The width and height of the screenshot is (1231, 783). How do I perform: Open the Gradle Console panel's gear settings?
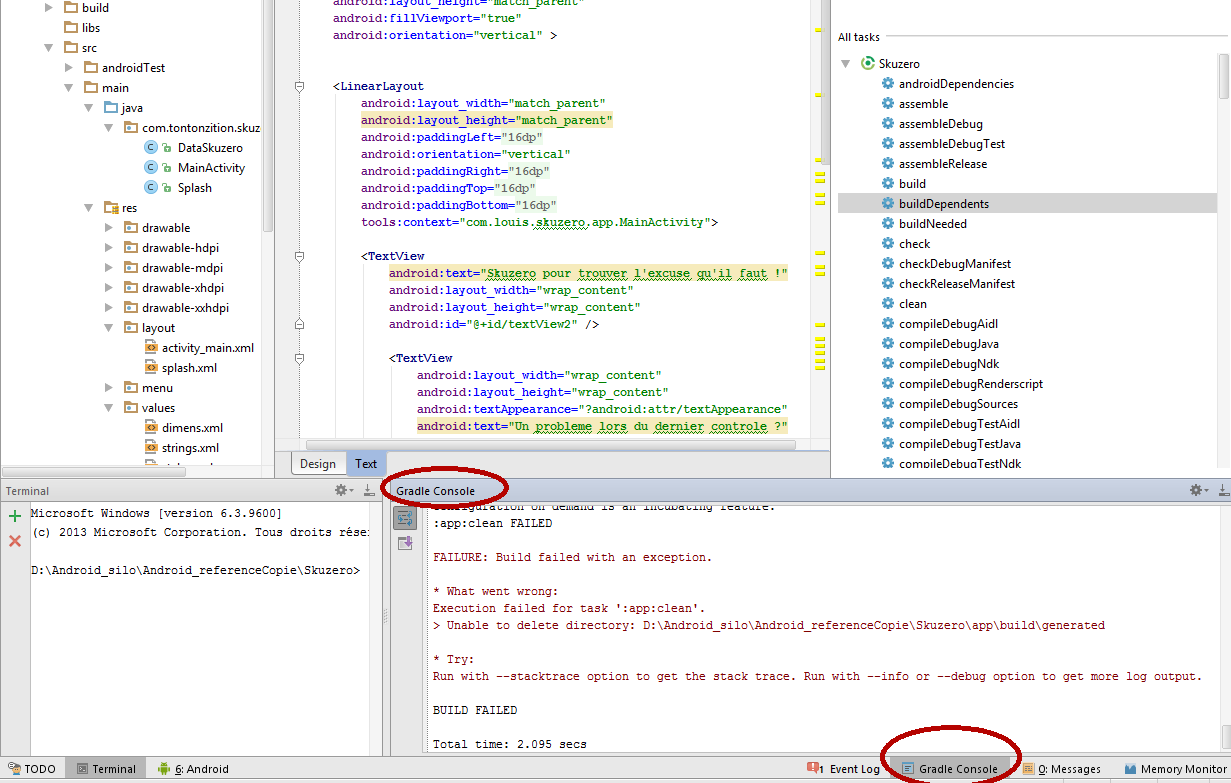[1198, 490]
